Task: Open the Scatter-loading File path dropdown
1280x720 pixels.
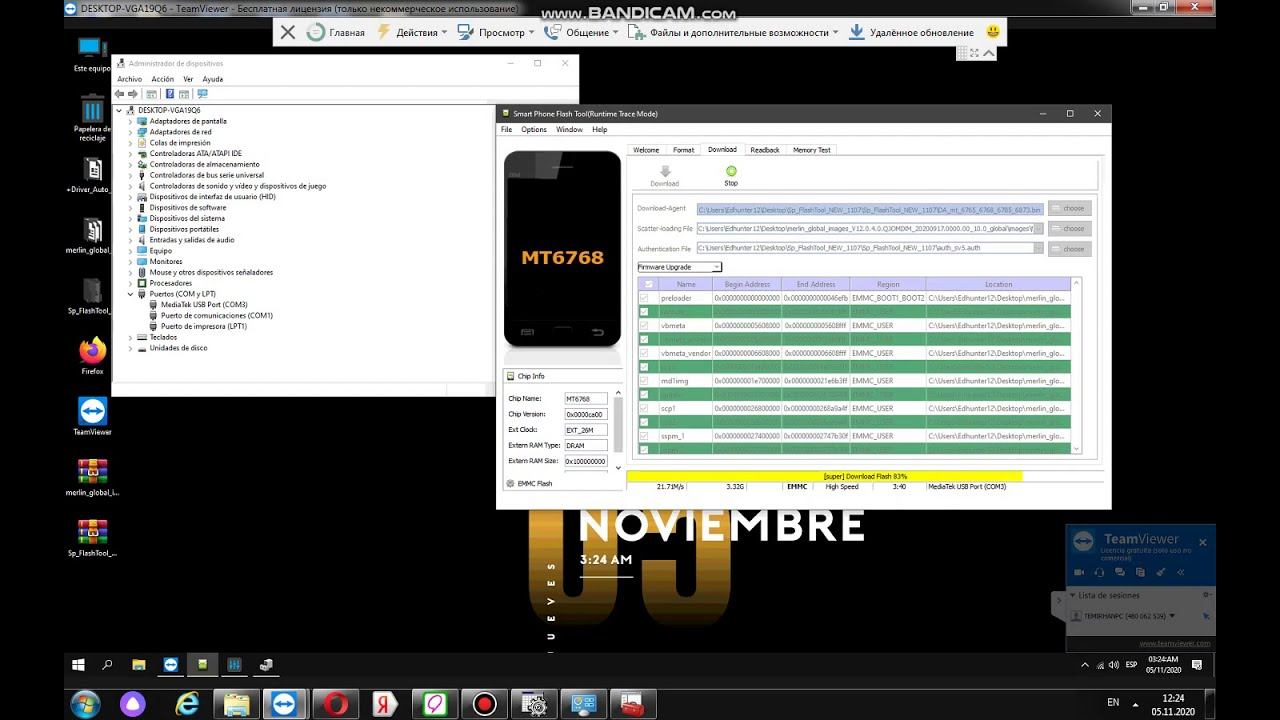Action: tap(1039, 229)
